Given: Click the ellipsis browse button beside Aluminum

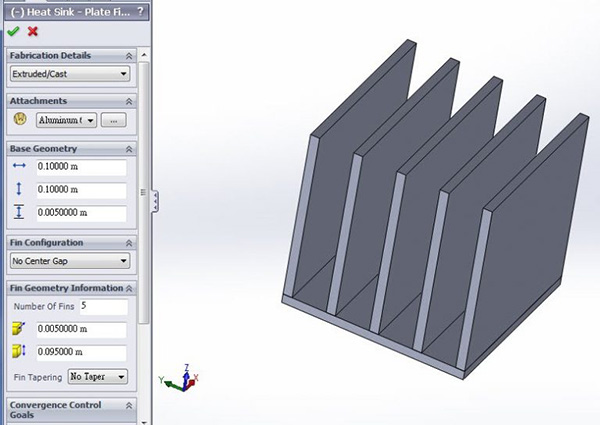Looking at the screenshot, I should click(x=113, y=120).
